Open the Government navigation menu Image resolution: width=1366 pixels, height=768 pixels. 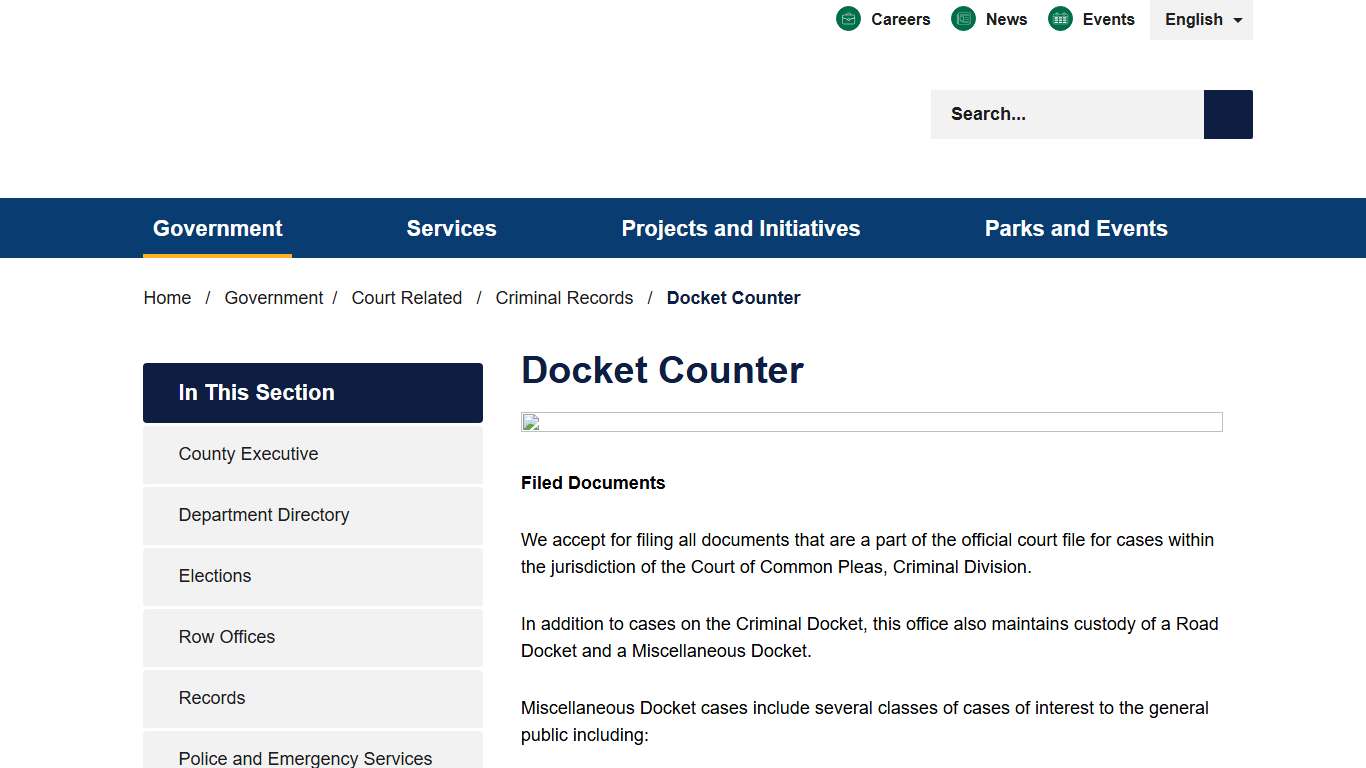pos(217,228)
